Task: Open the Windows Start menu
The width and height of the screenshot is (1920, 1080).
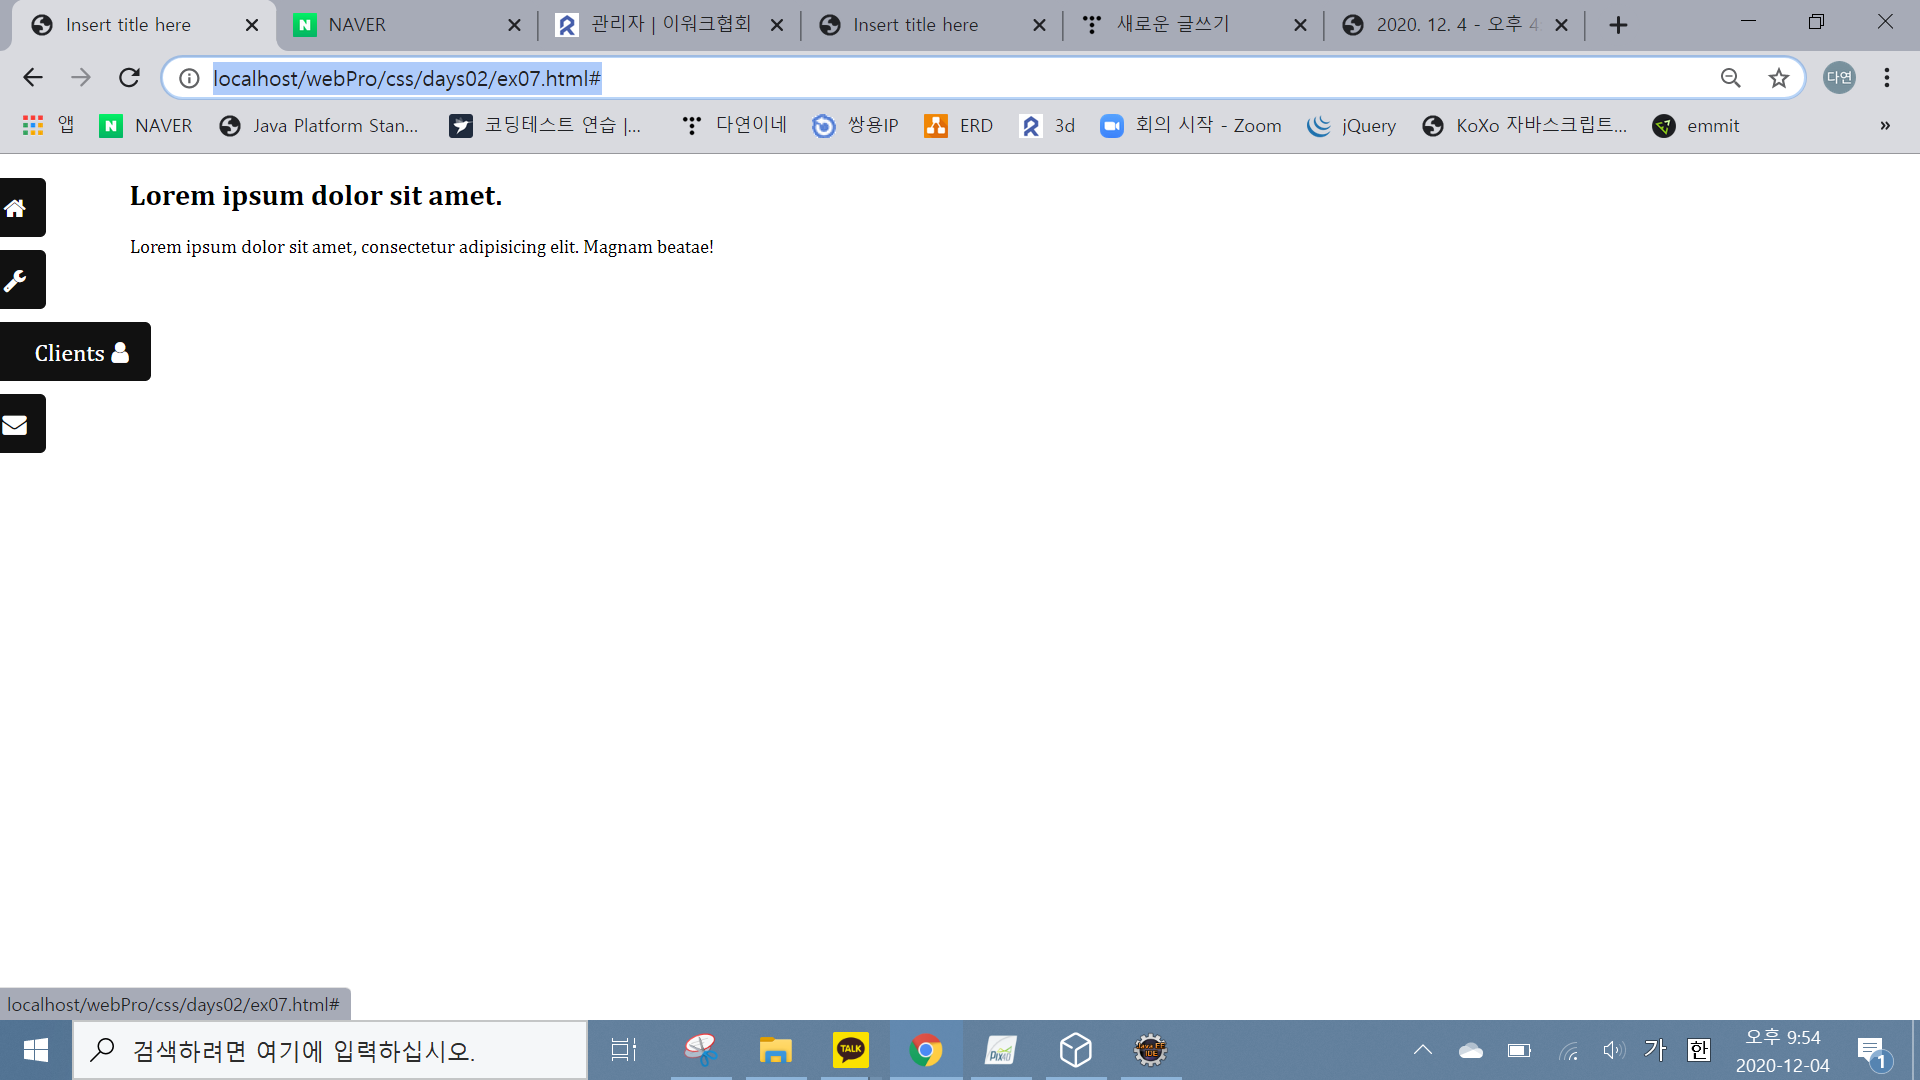Action: click(36, 1050)
